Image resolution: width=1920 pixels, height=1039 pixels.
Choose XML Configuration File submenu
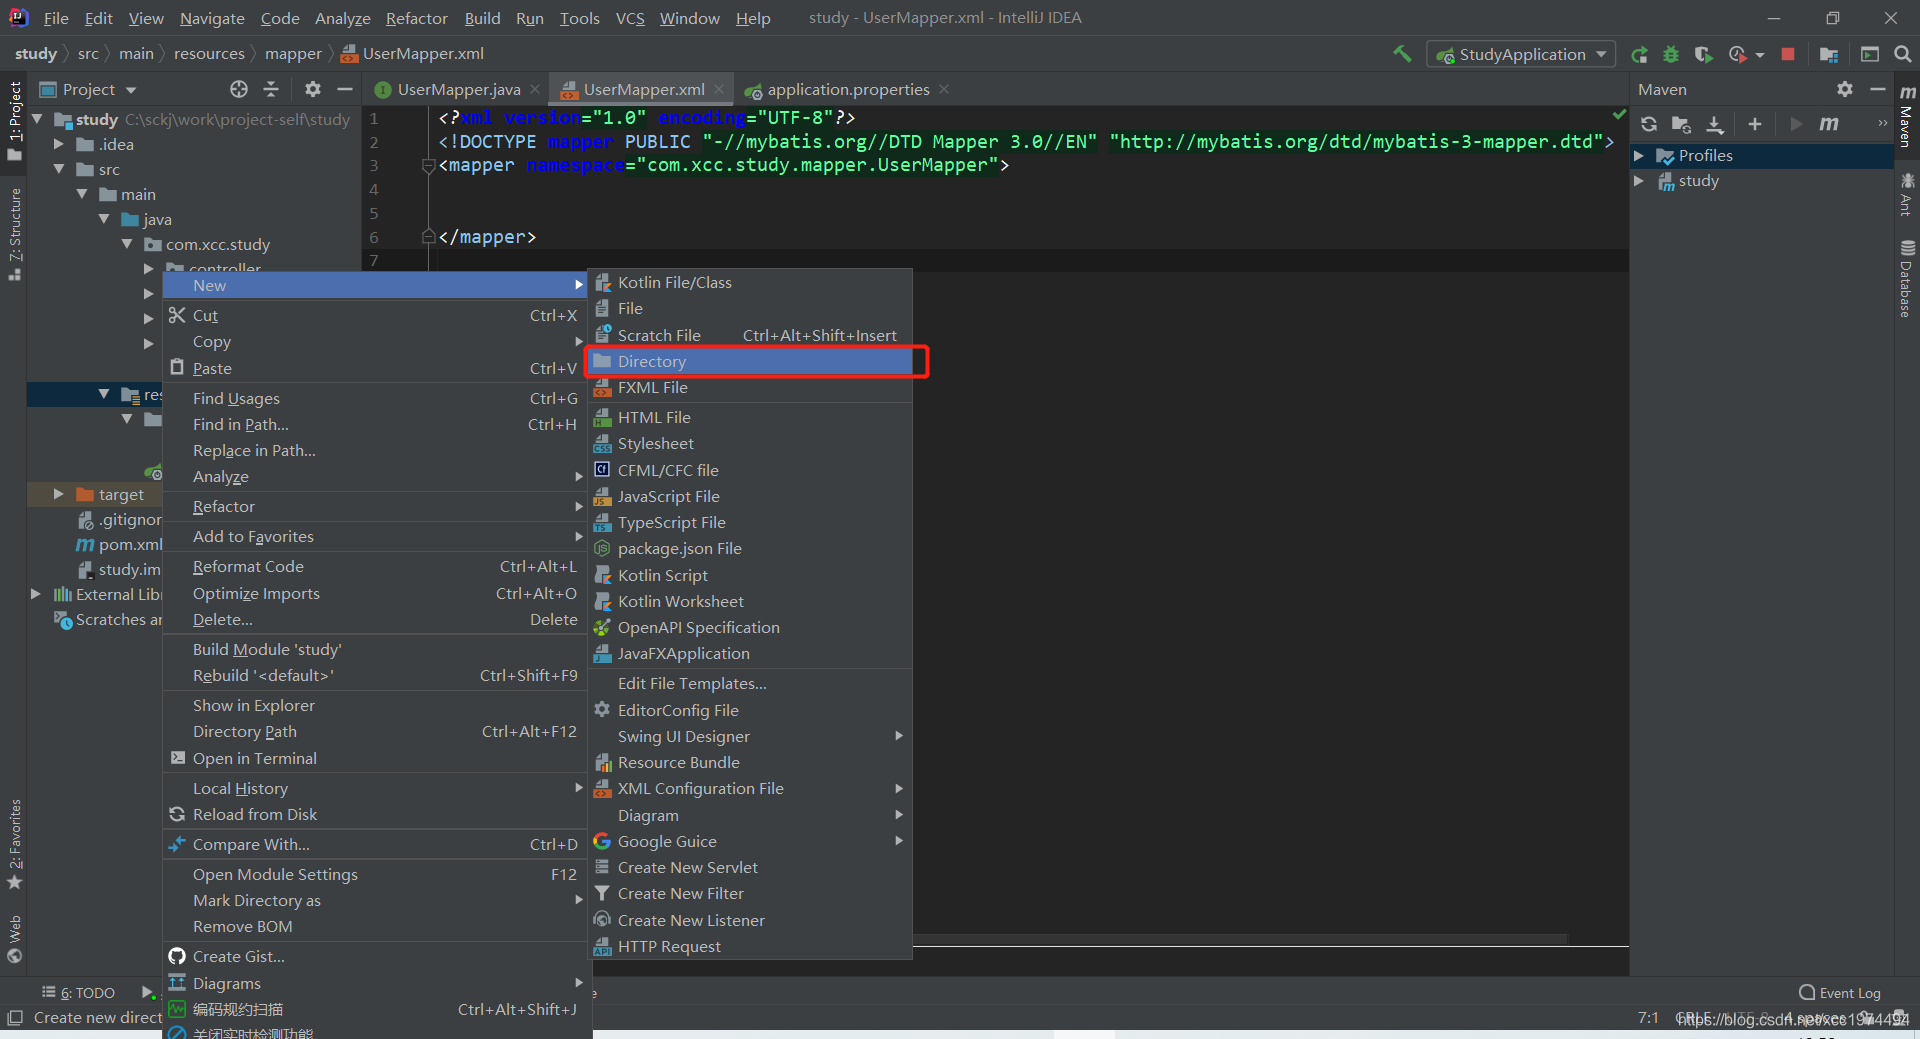click(x=750, y=788)
